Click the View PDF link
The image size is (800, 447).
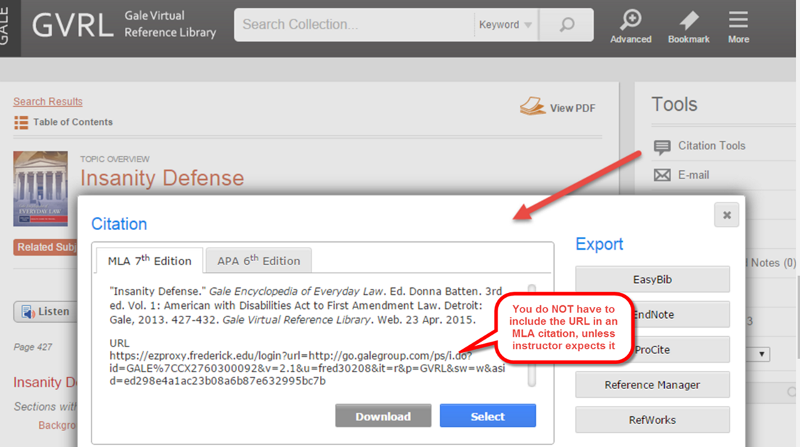[572, 108]
